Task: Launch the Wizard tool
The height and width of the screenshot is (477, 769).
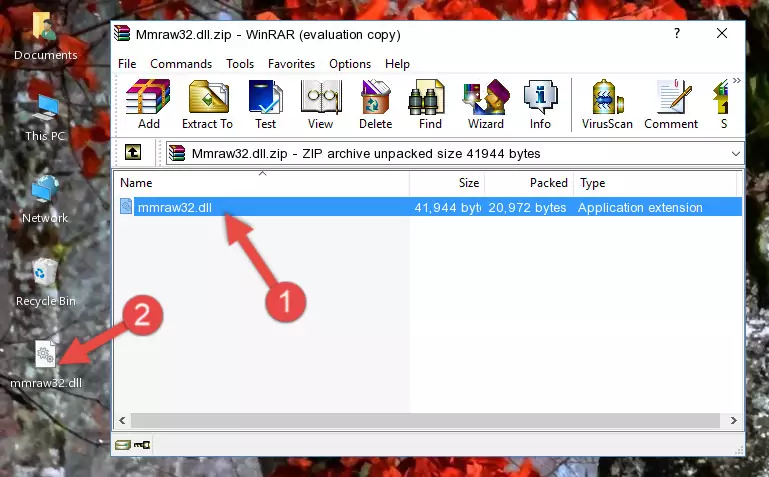Action: 486,104
